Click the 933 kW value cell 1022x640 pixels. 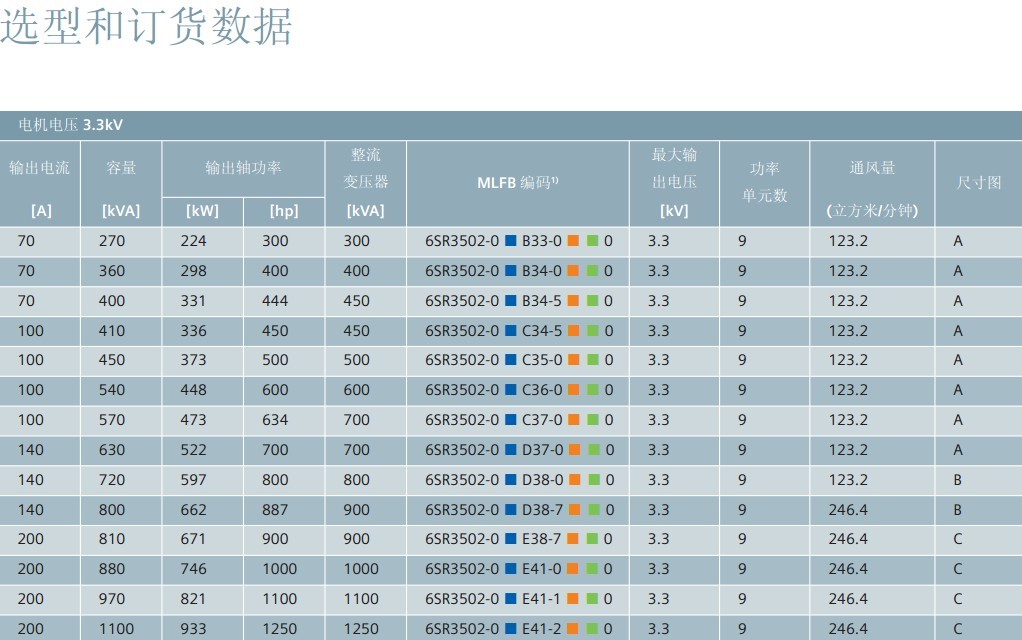pyautogui.click(x=194, y=629)
